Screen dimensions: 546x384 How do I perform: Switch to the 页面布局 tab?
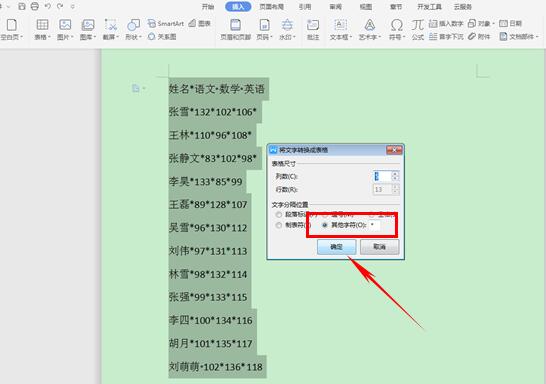(x=271, y=7)
